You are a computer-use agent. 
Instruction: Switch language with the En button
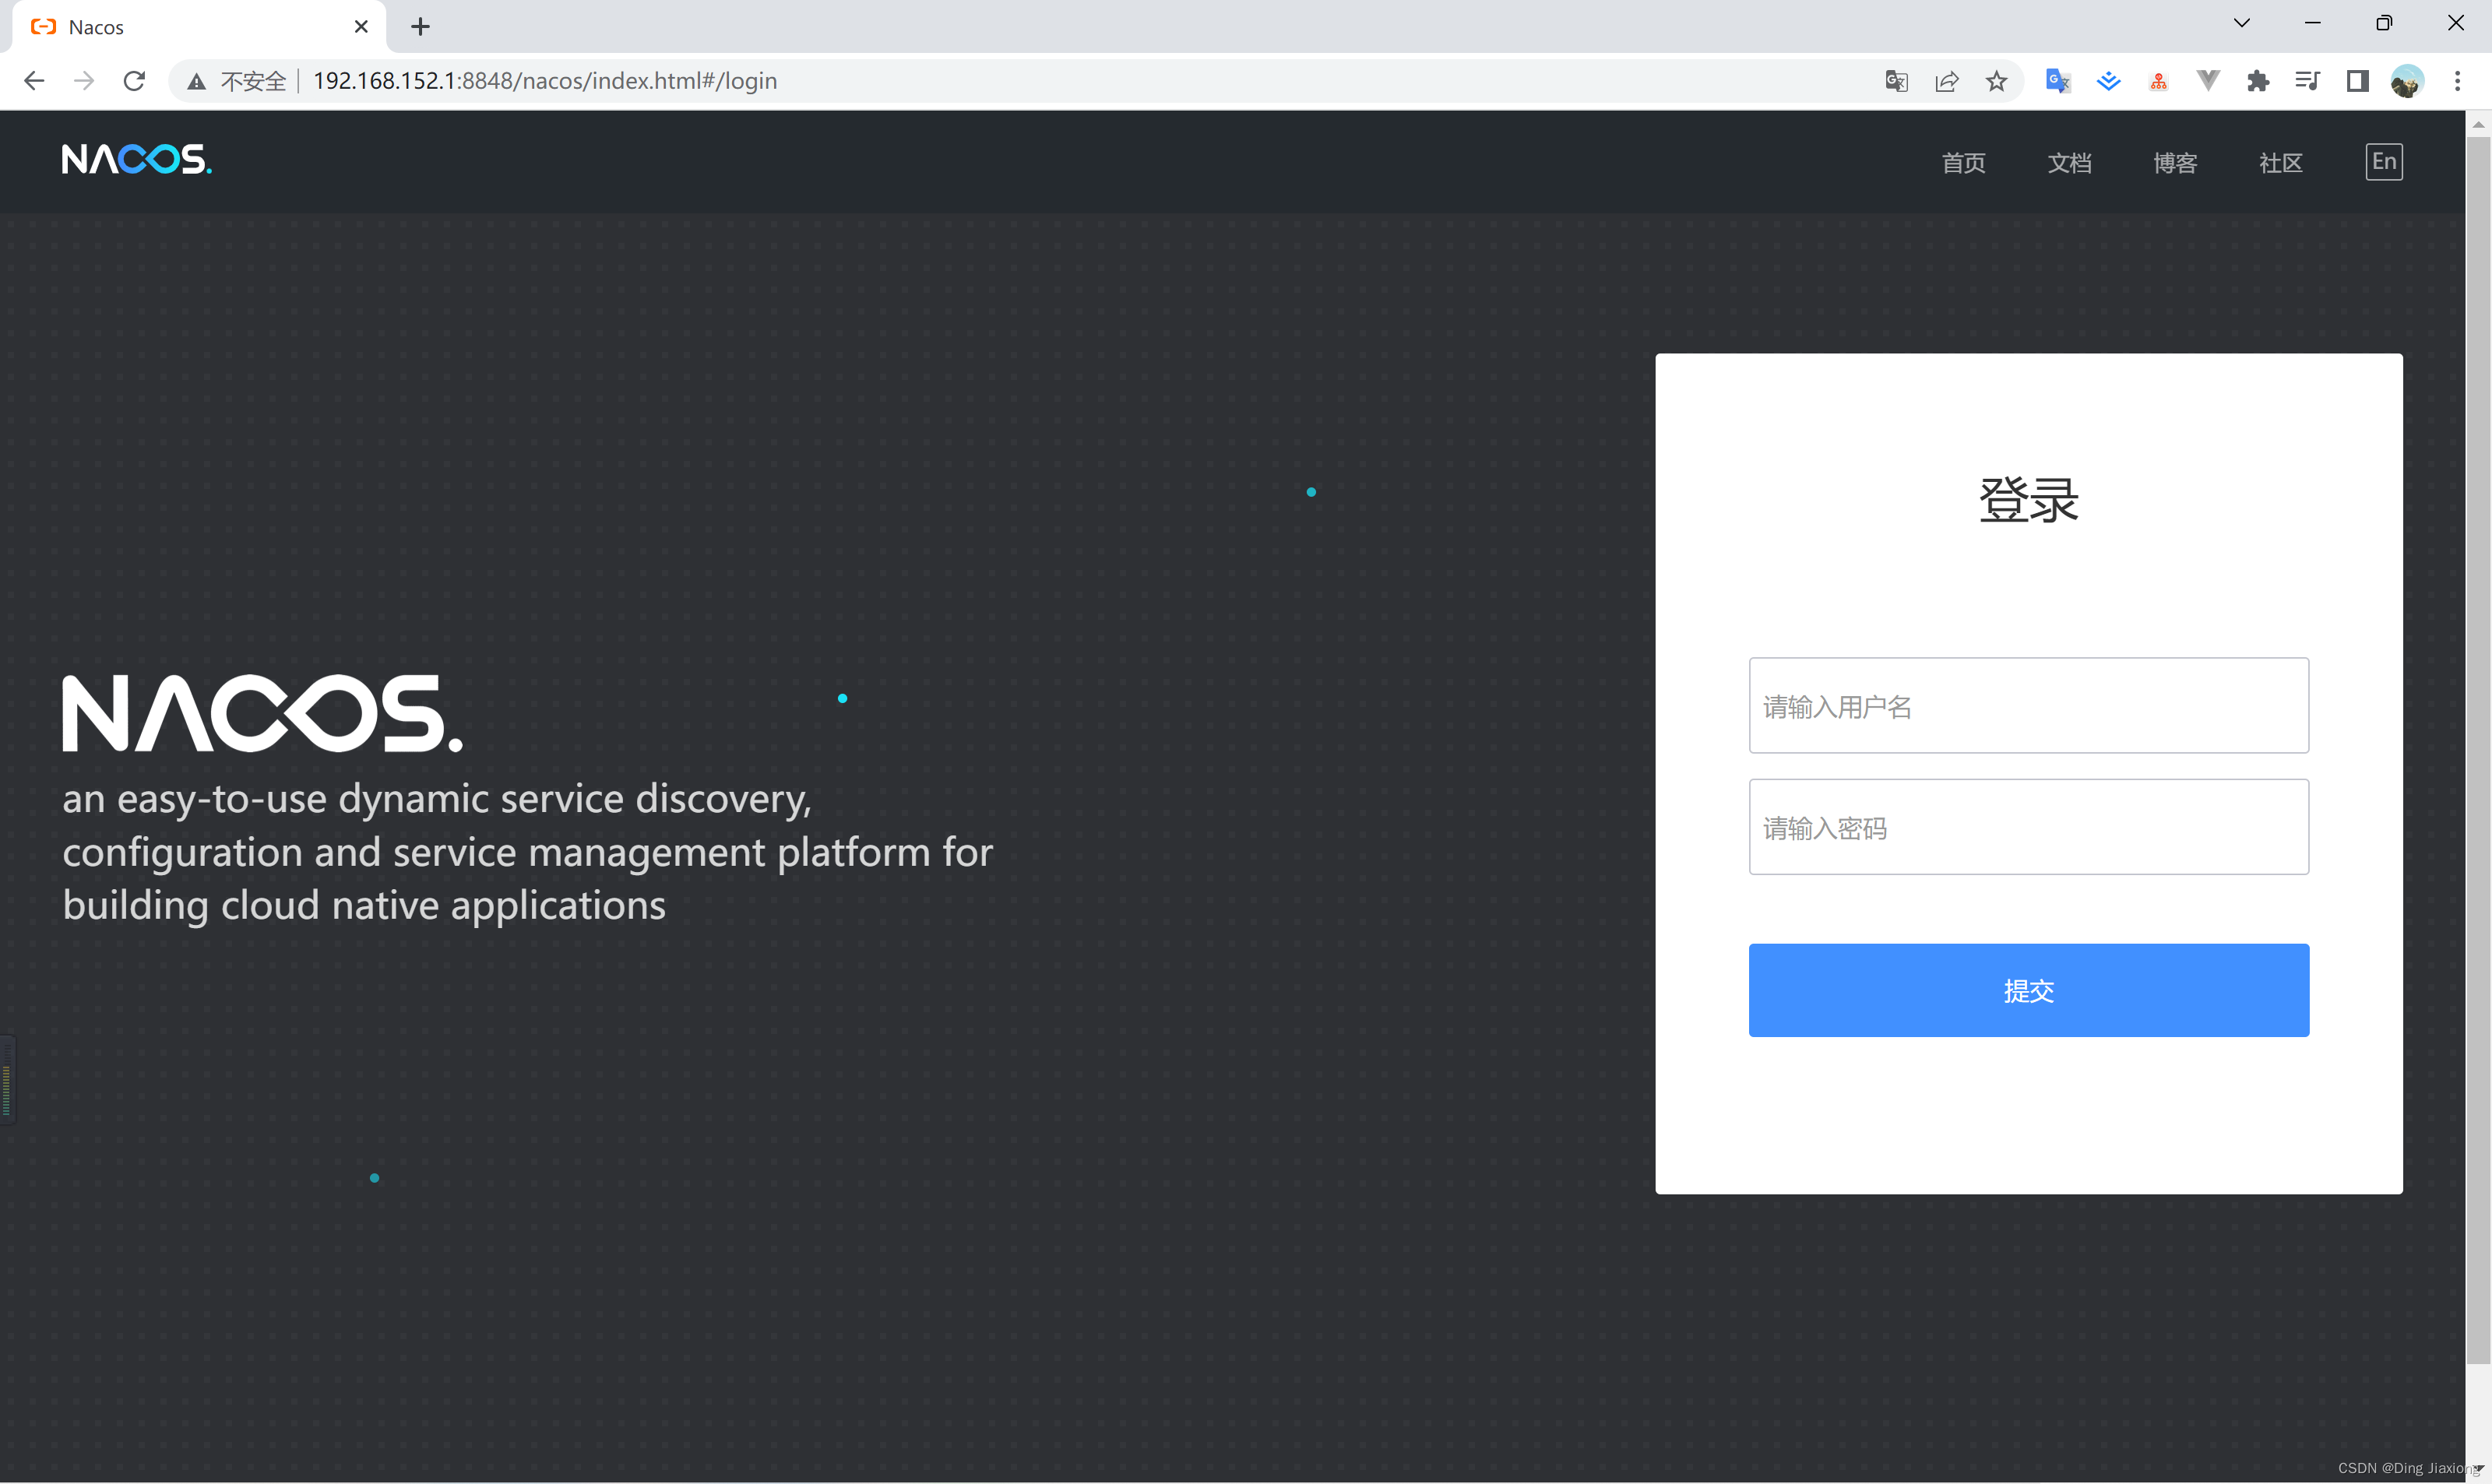(x=2384, y=162)
